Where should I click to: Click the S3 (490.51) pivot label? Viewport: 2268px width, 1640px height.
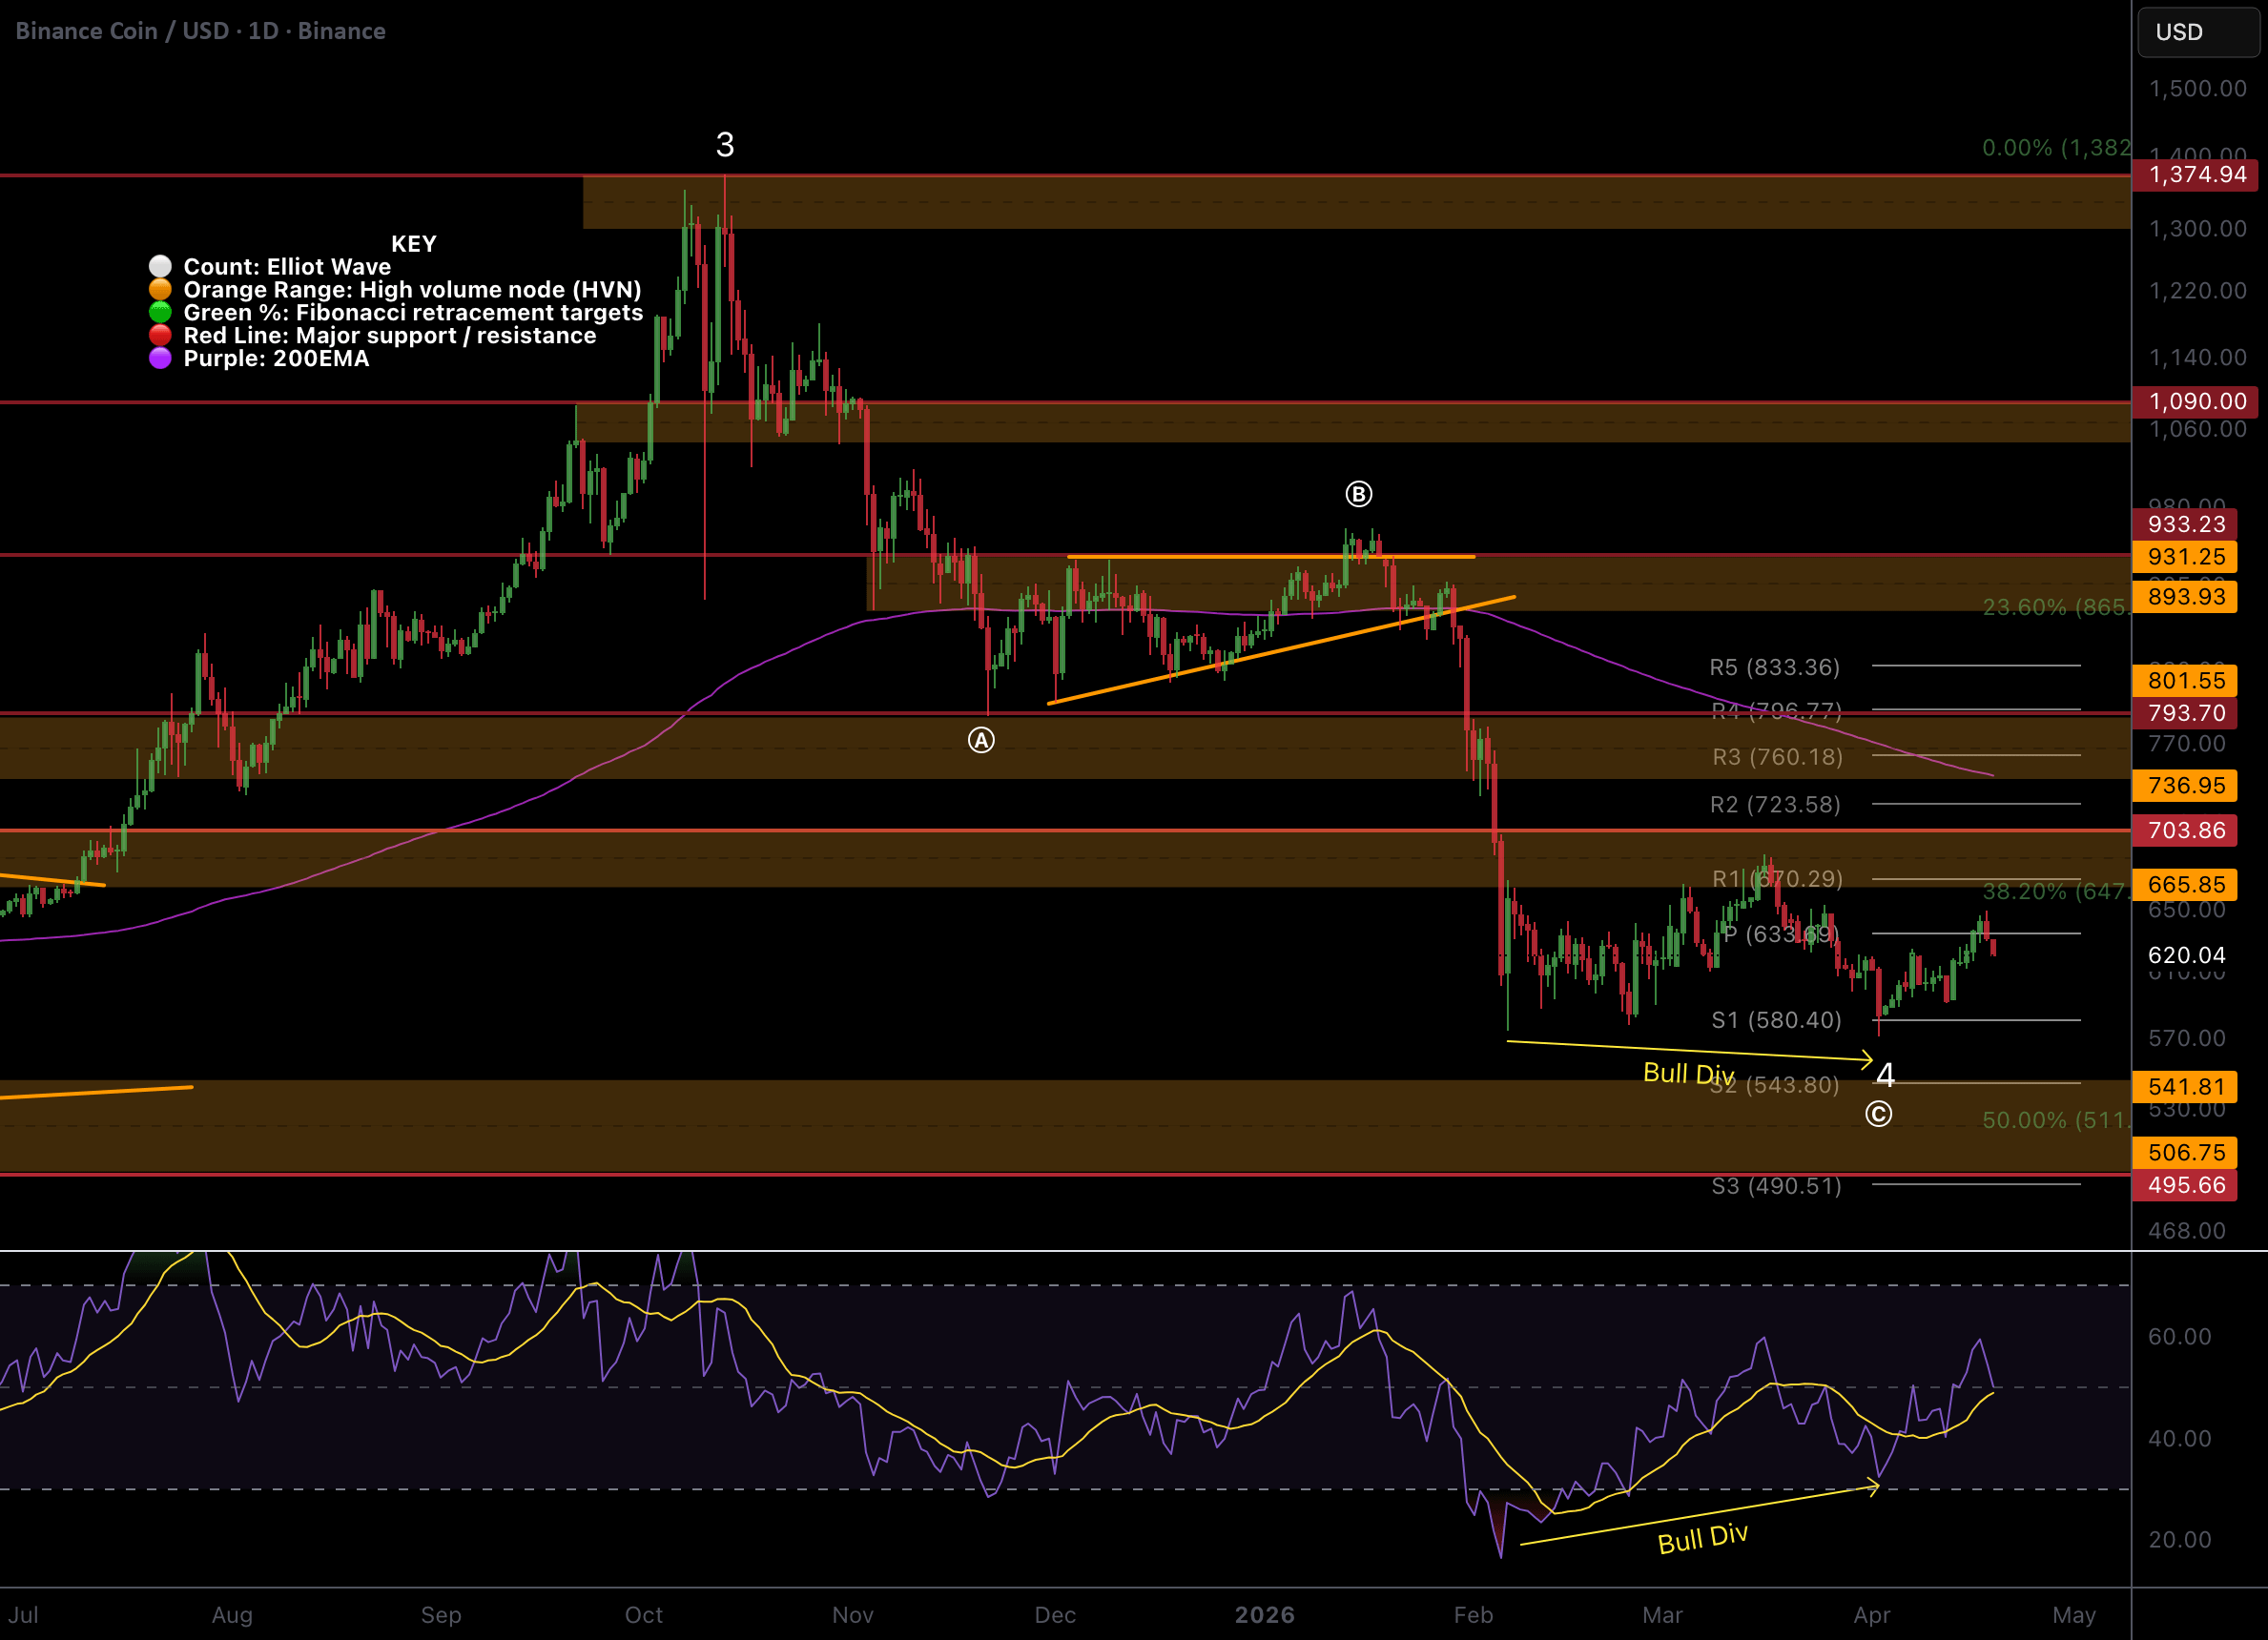(x=1775, y=1186)
